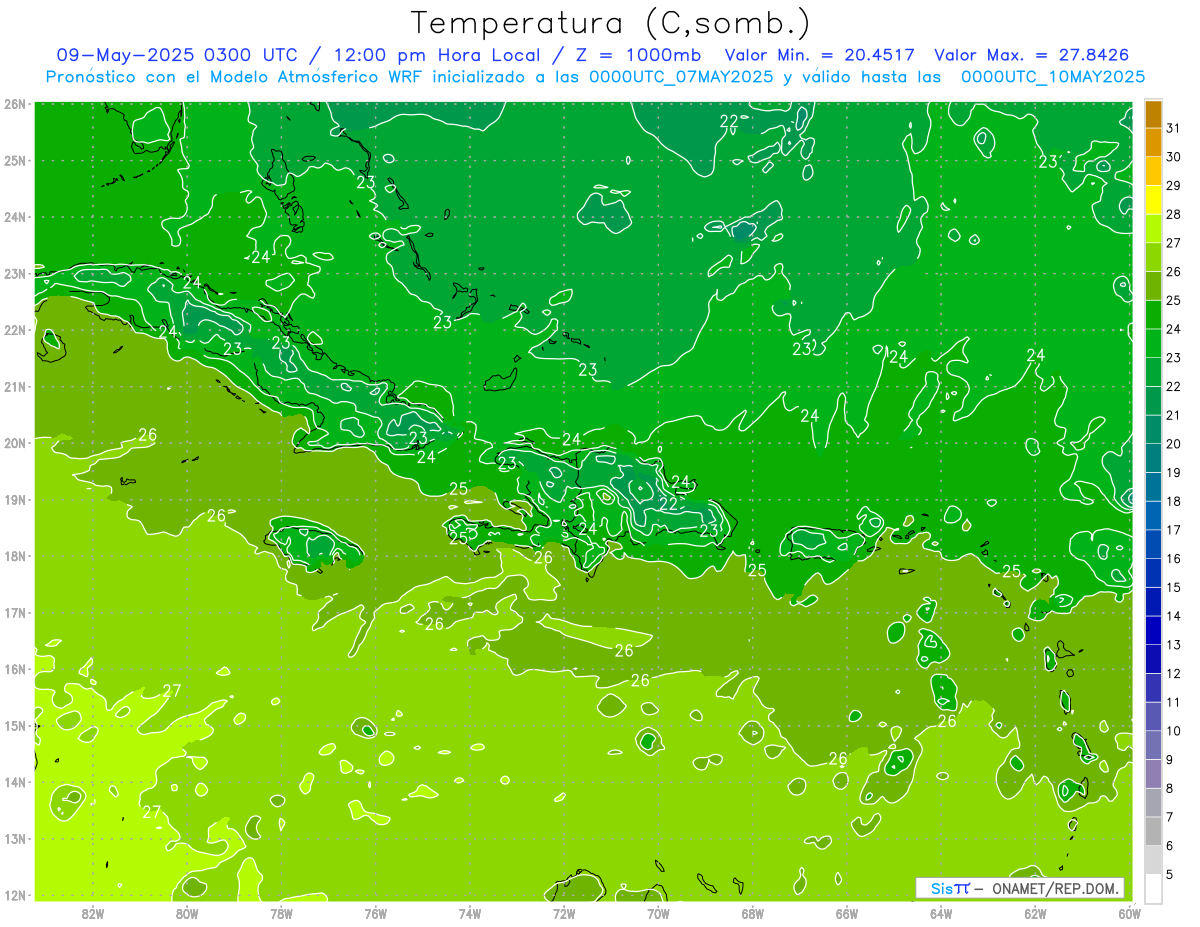This screenshot has height=927, width=1200.
Task: Click the legend value 31
Action: tap(1174, 128)
